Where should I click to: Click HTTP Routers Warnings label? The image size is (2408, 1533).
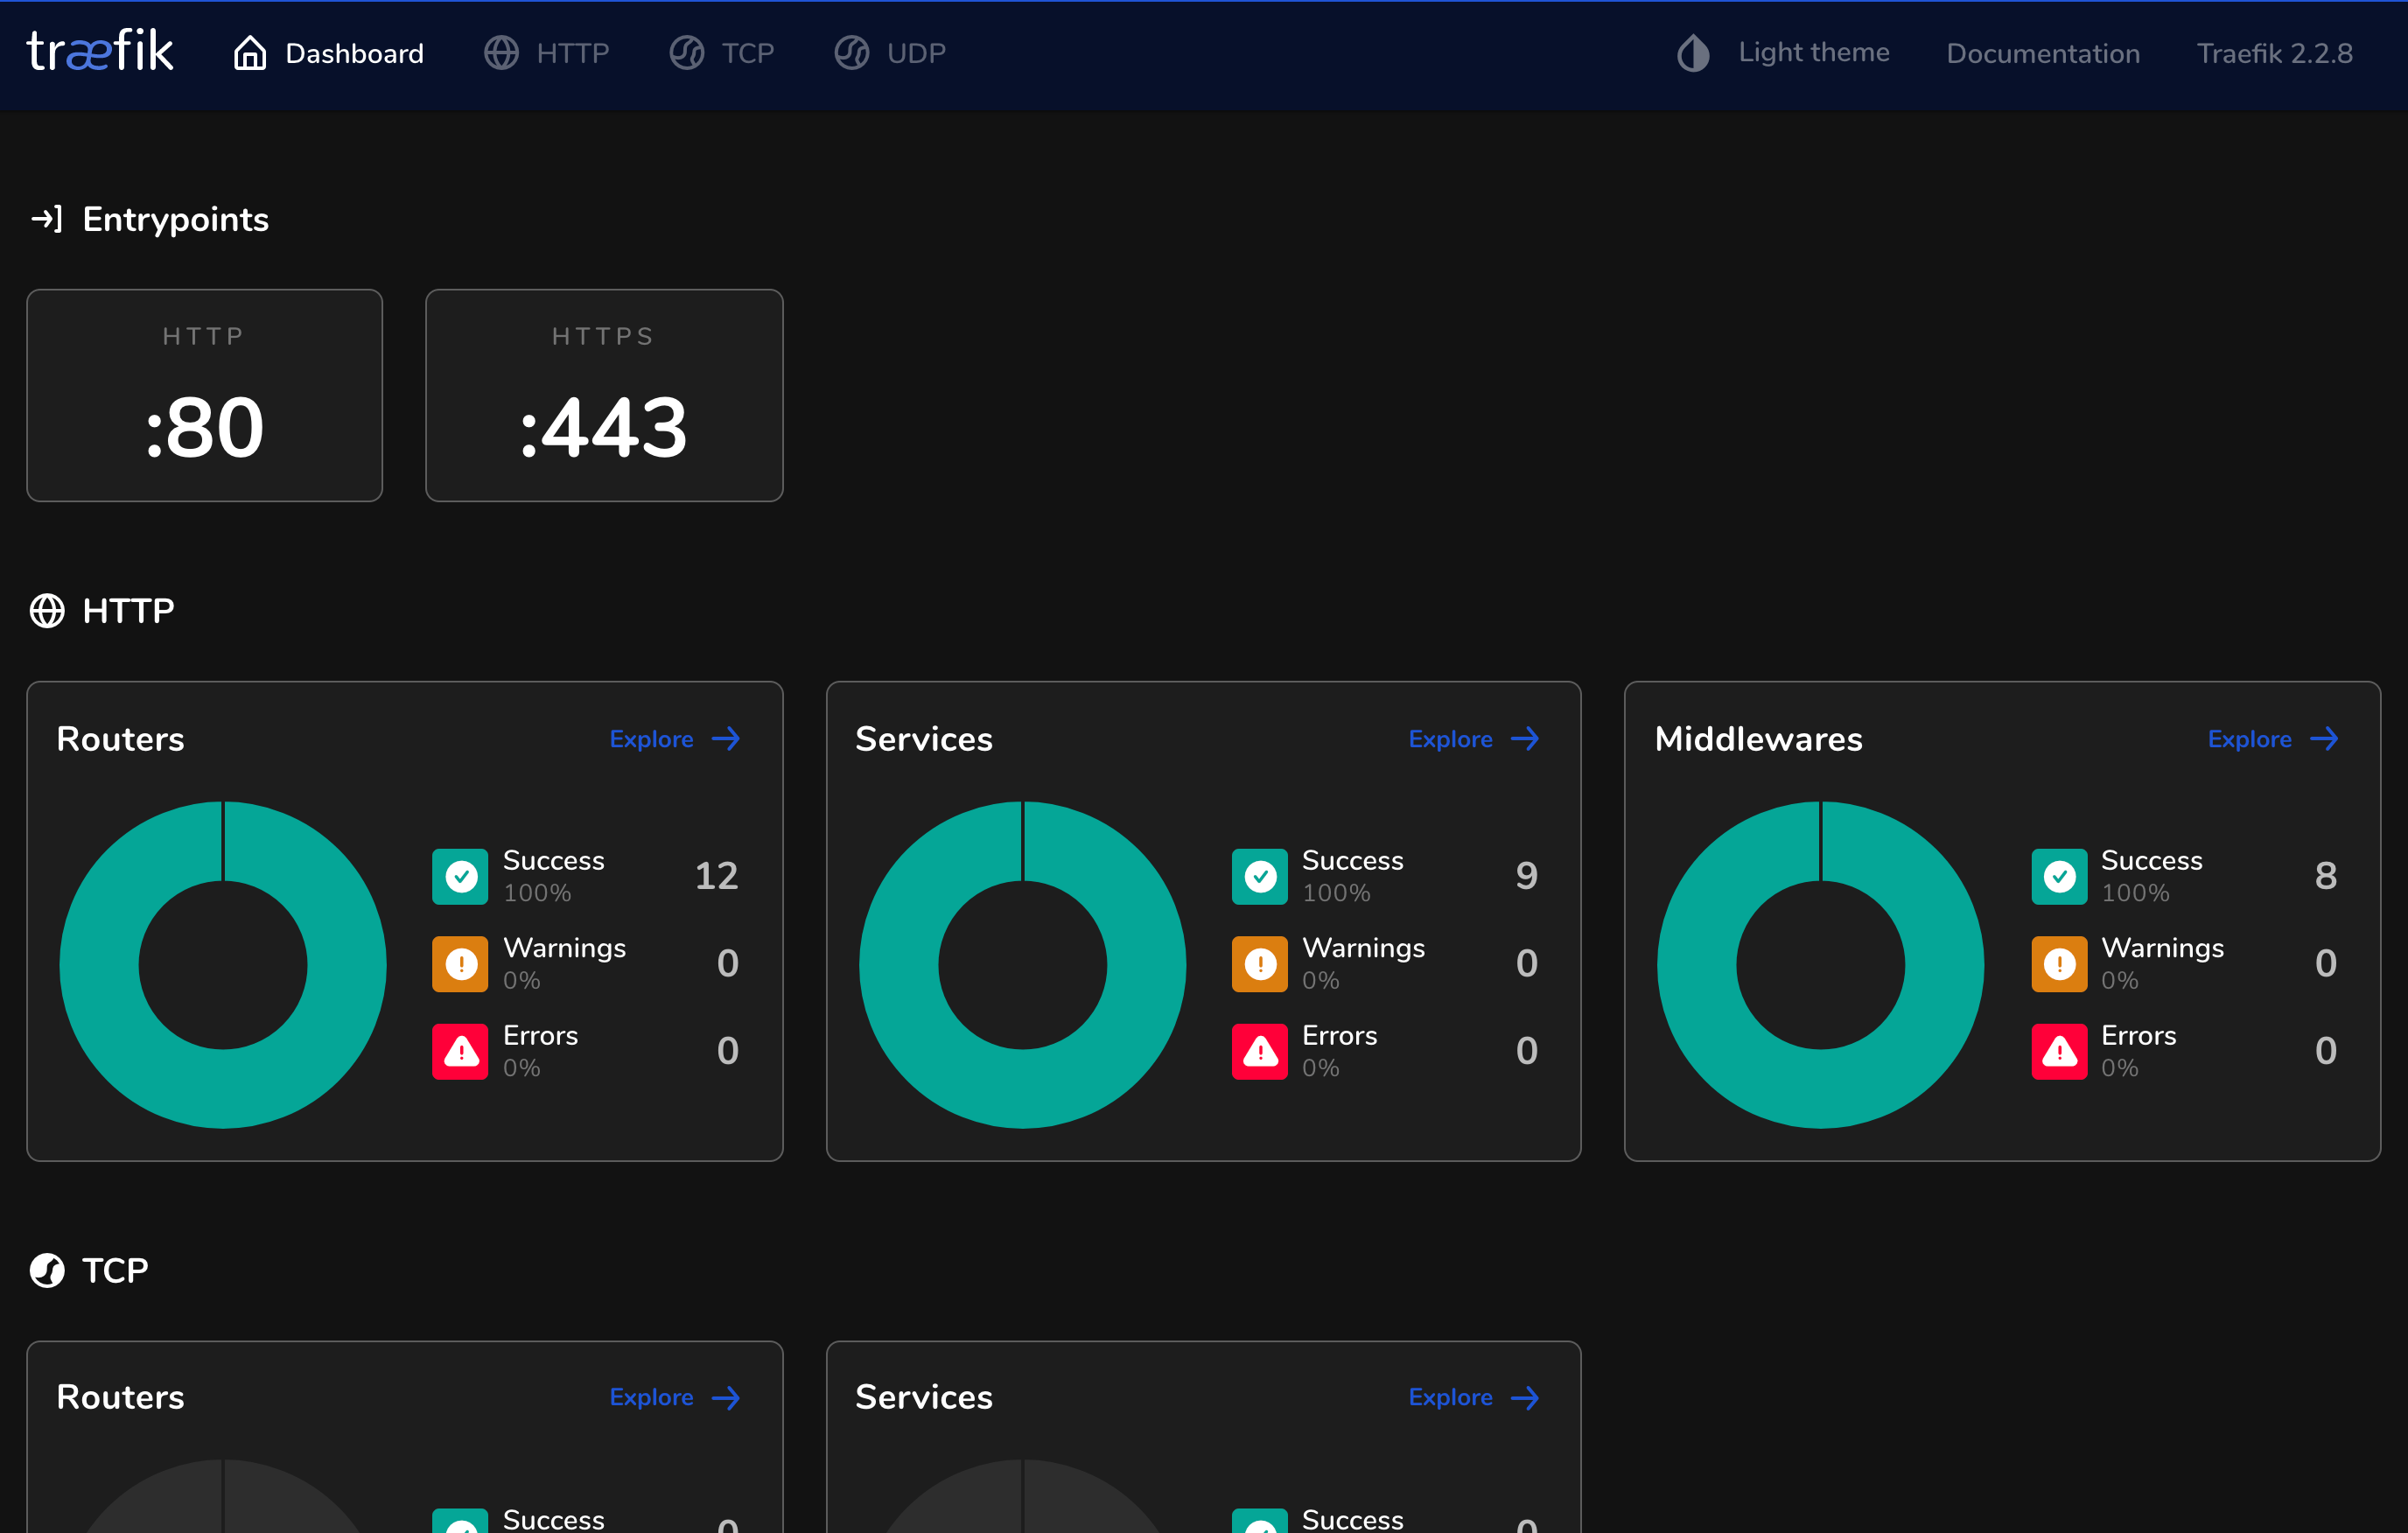tap(564, 948)
